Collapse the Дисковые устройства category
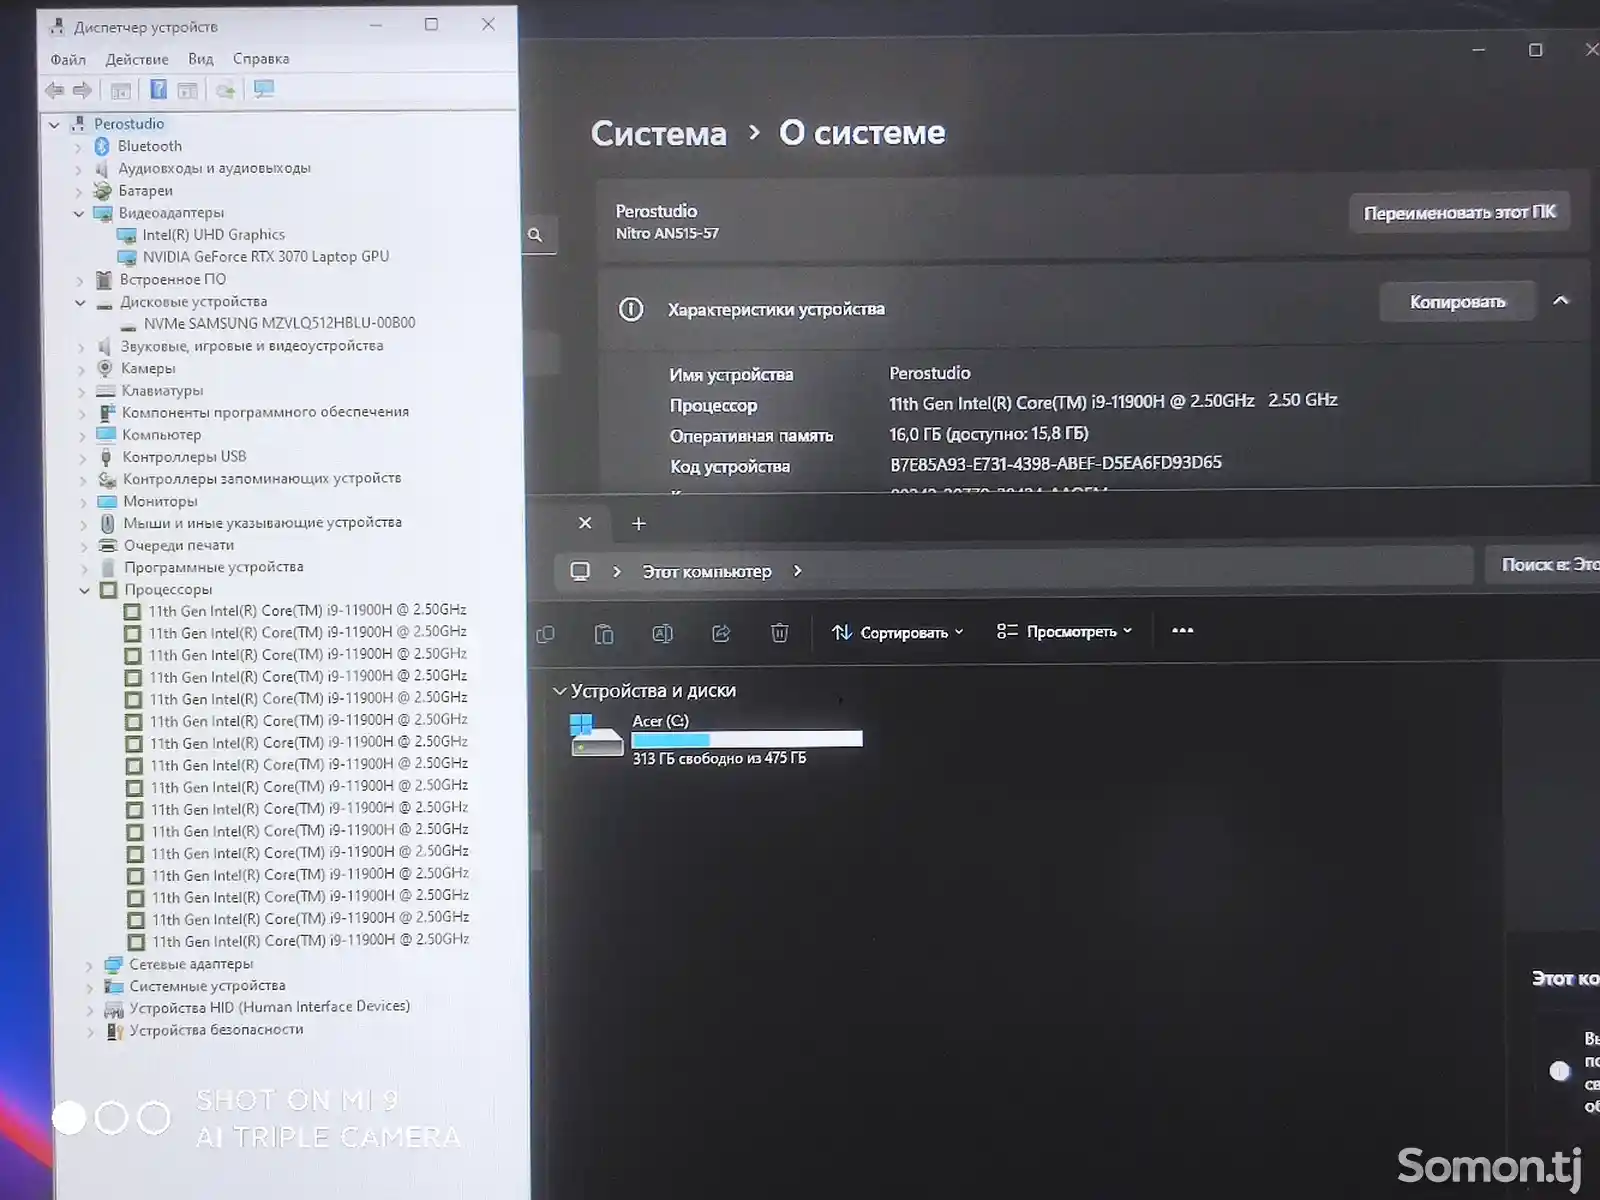 coord(80,302)
